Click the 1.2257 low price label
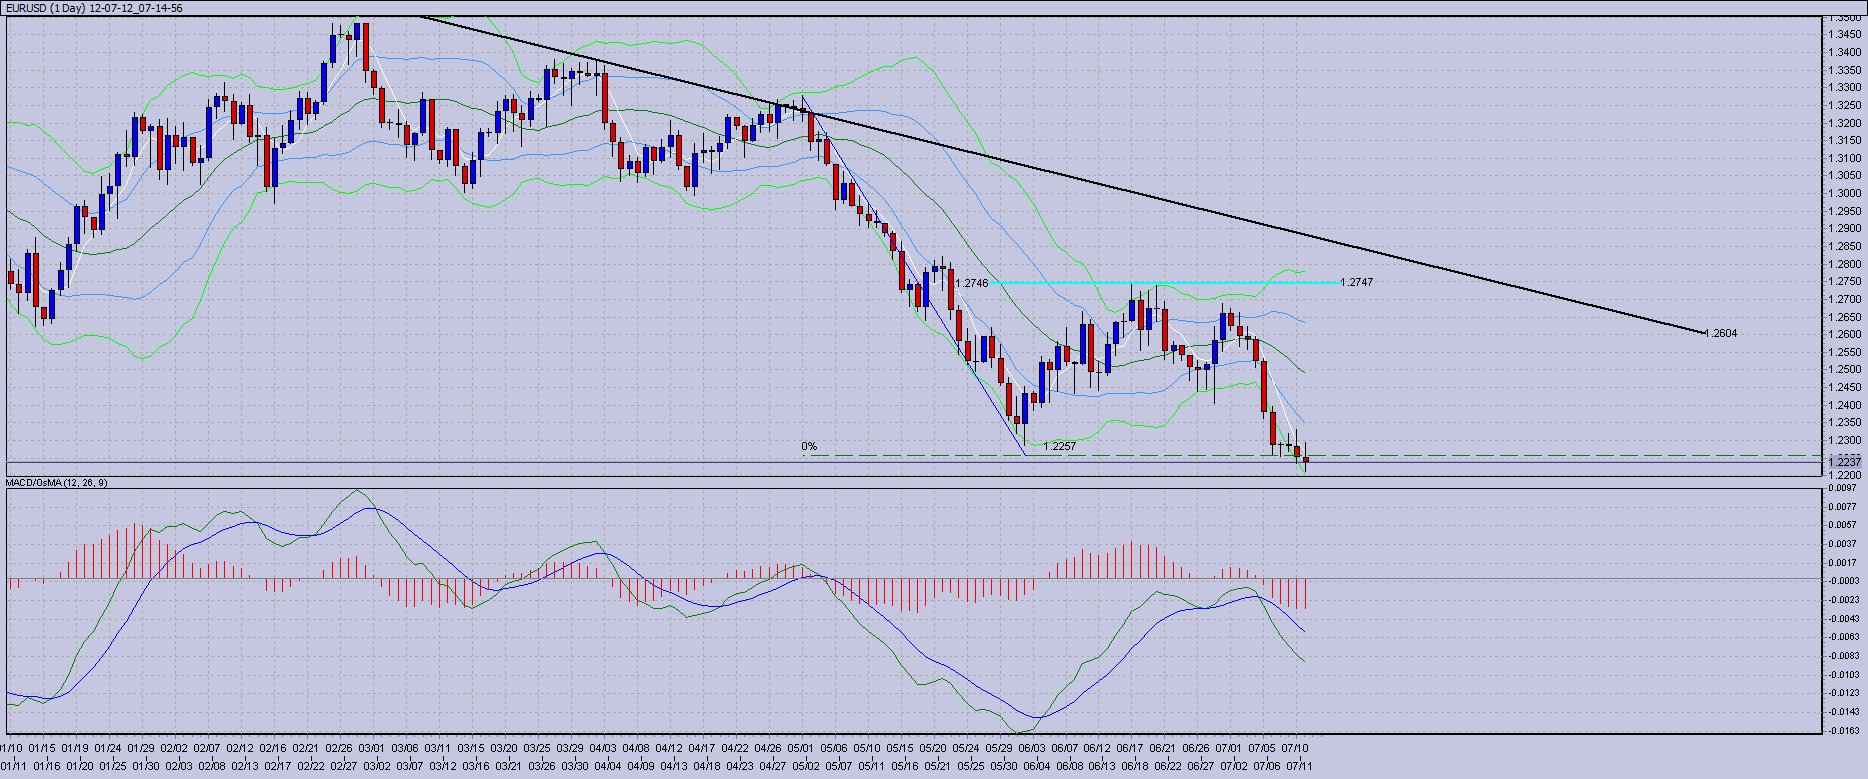Viewport: 1868px width, 779px height. (x=1059, y=447)
